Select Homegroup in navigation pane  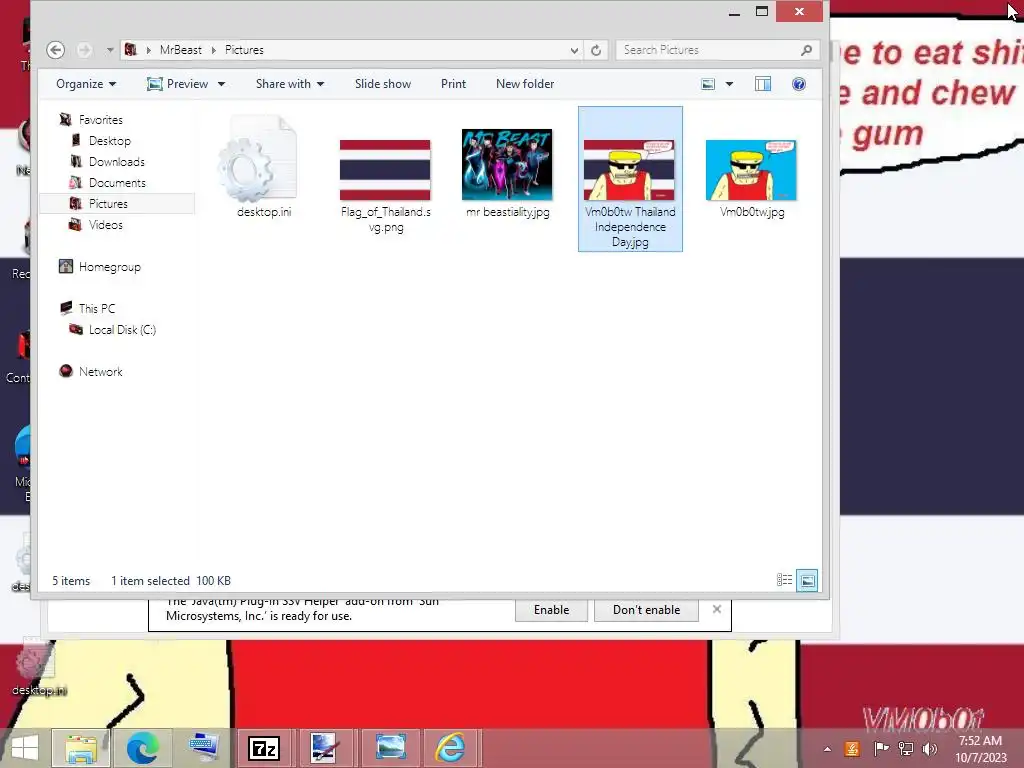click(x=110, y=266)
